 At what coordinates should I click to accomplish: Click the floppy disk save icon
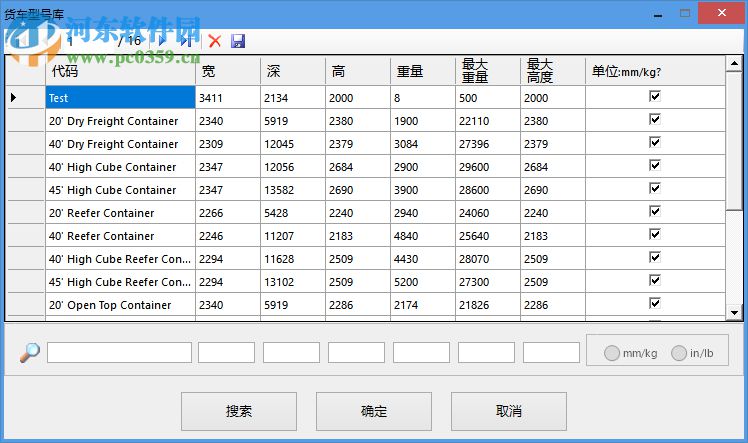(238, 41)
